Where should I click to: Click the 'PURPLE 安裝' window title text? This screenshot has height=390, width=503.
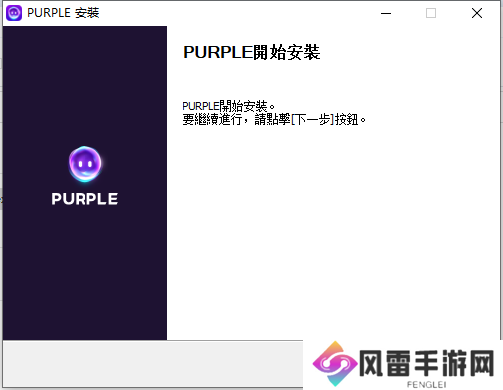click(63, 13)
